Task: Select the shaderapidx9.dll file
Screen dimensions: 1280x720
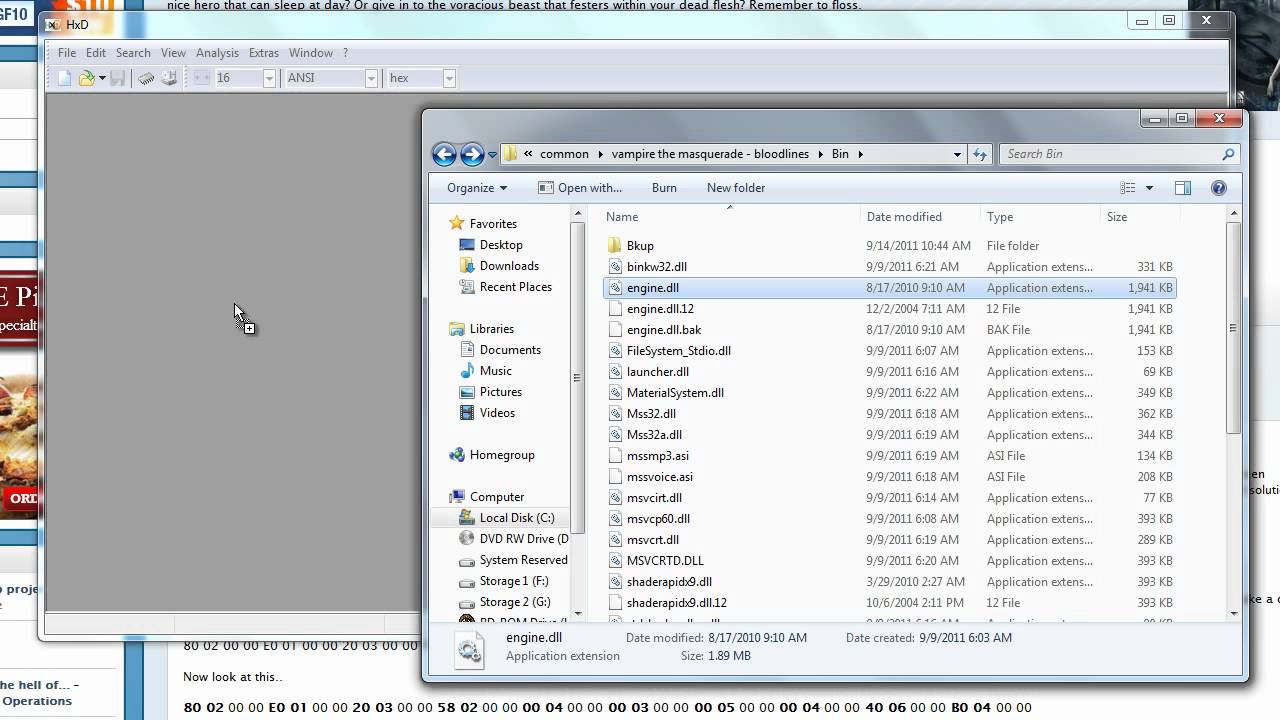Action: pos(669,582)
